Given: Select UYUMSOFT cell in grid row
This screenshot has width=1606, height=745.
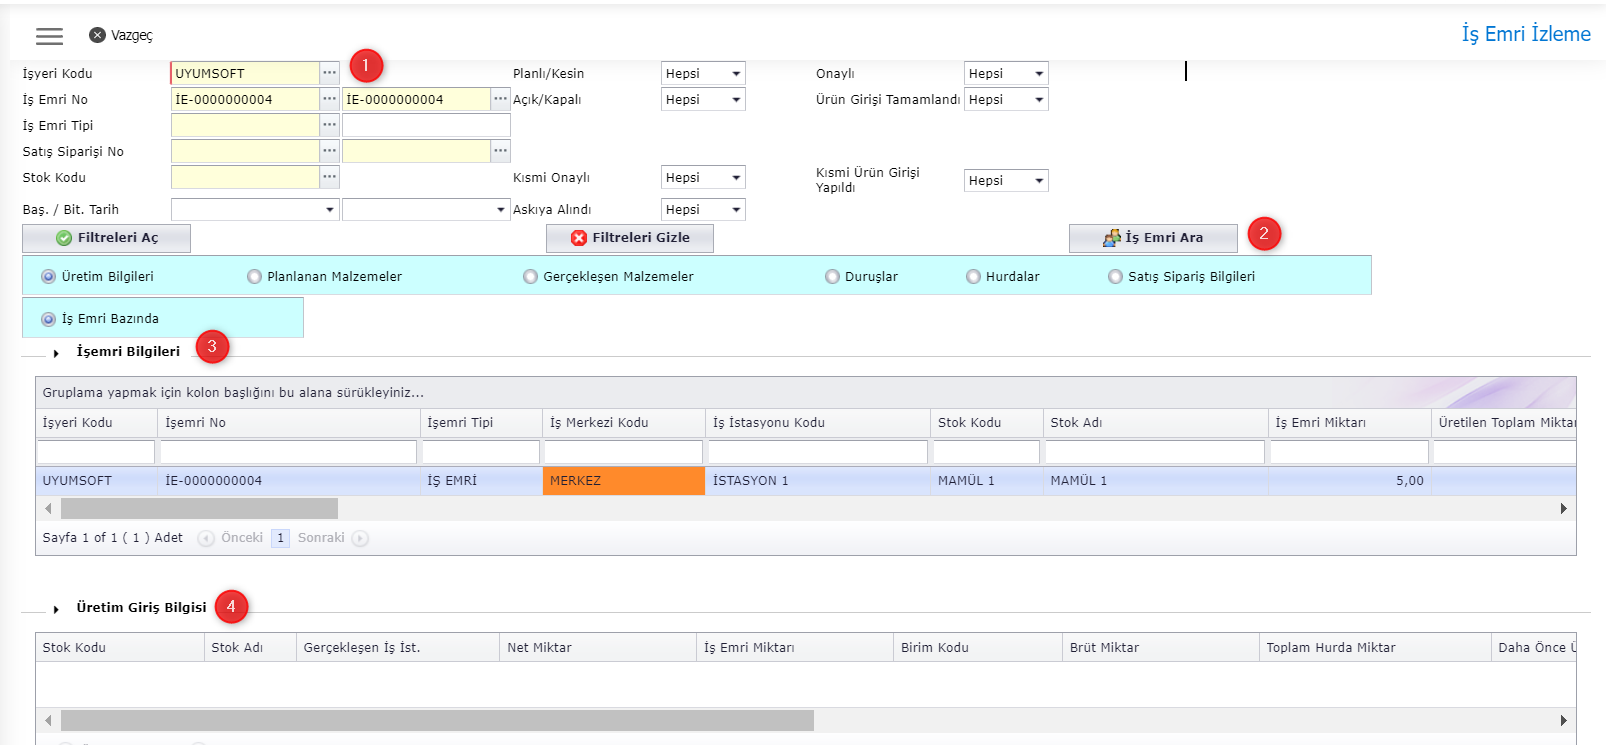Looking at the screenshot, I should (x=96, y=481).
